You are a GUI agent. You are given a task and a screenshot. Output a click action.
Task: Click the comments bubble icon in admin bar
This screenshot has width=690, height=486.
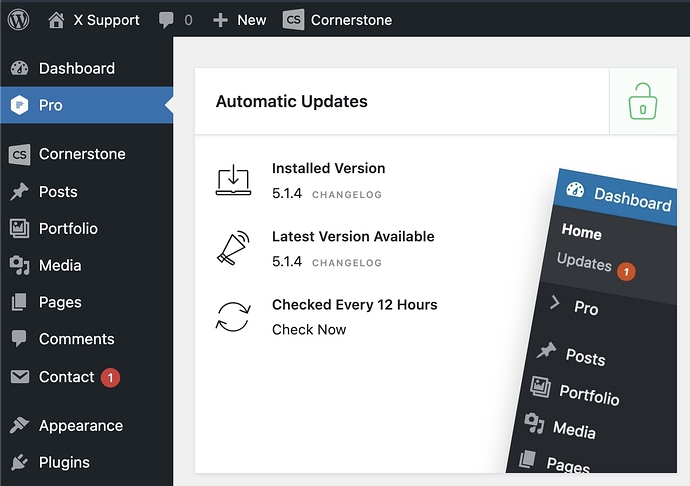coord(166,20)
